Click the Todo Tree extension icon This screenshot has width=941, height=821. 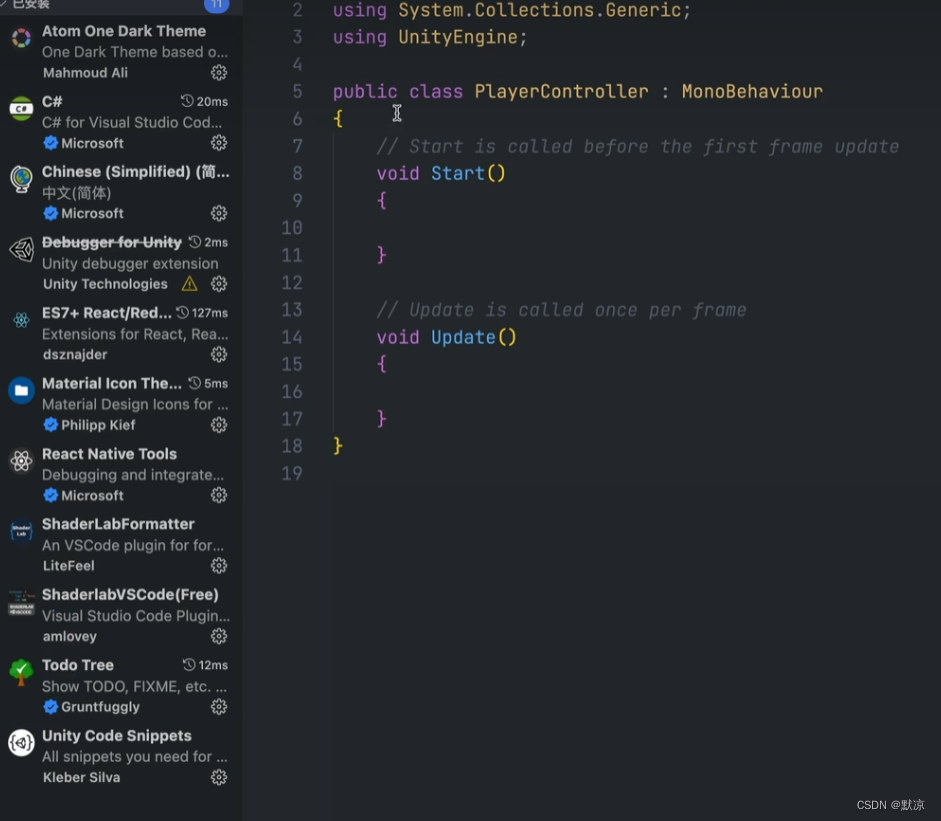coord(21,673)
